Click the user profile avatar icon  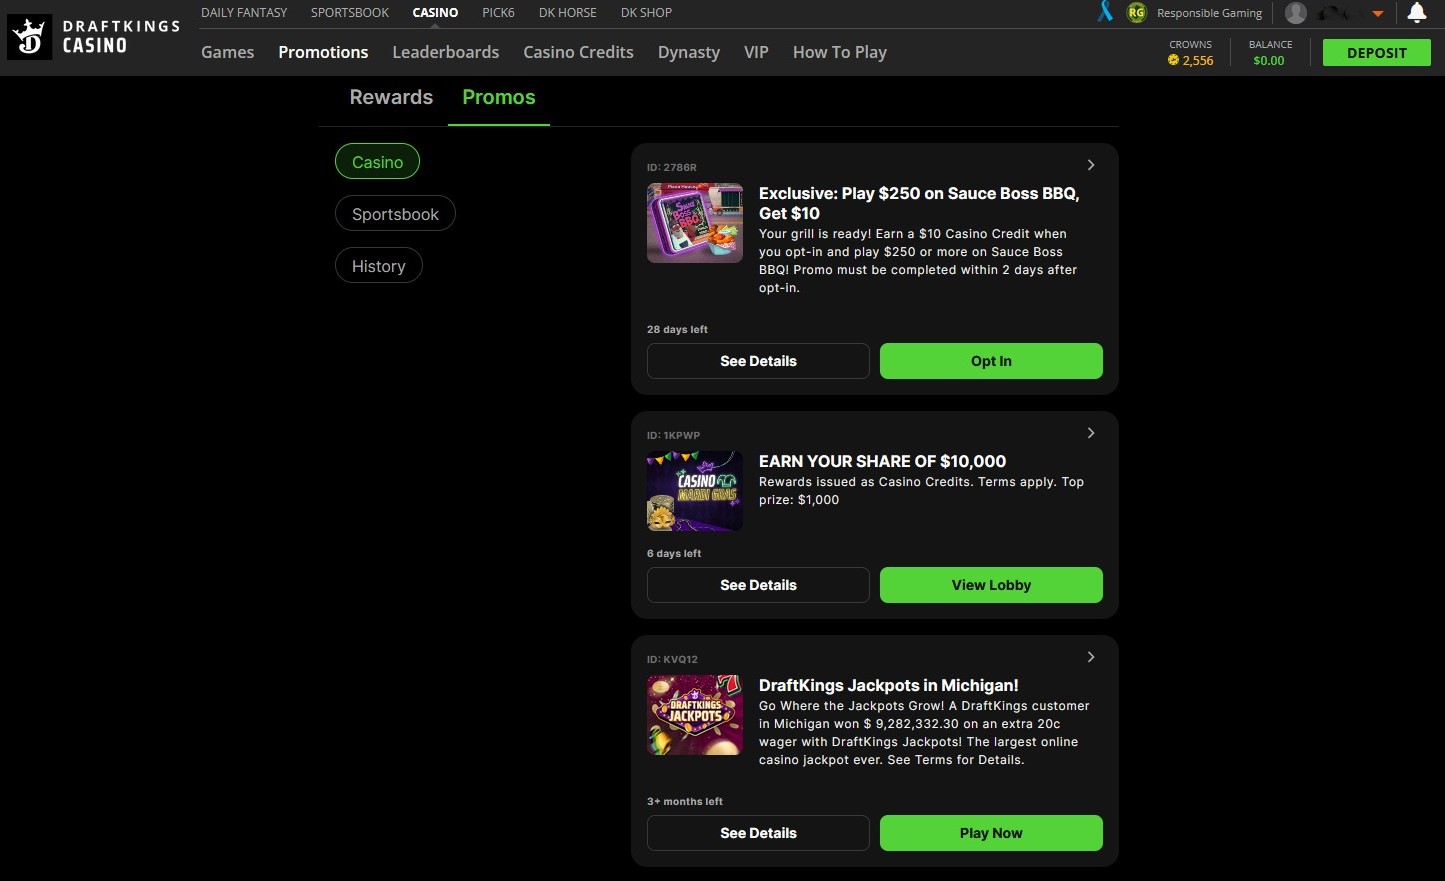[1296, 12]
